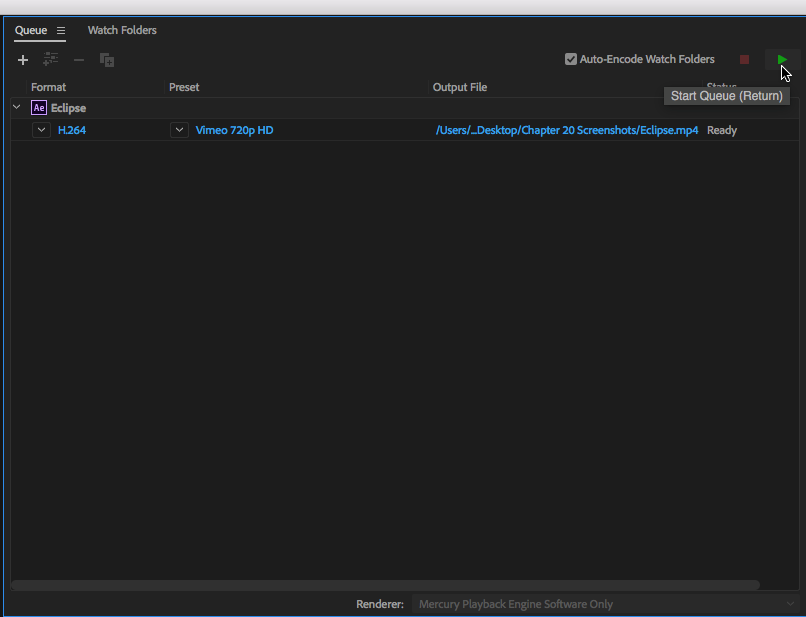Viewport: 806px width, 617px height.
Task: Click the Remove minus icon
Action: pyautogui.click(x=79, y=60)
